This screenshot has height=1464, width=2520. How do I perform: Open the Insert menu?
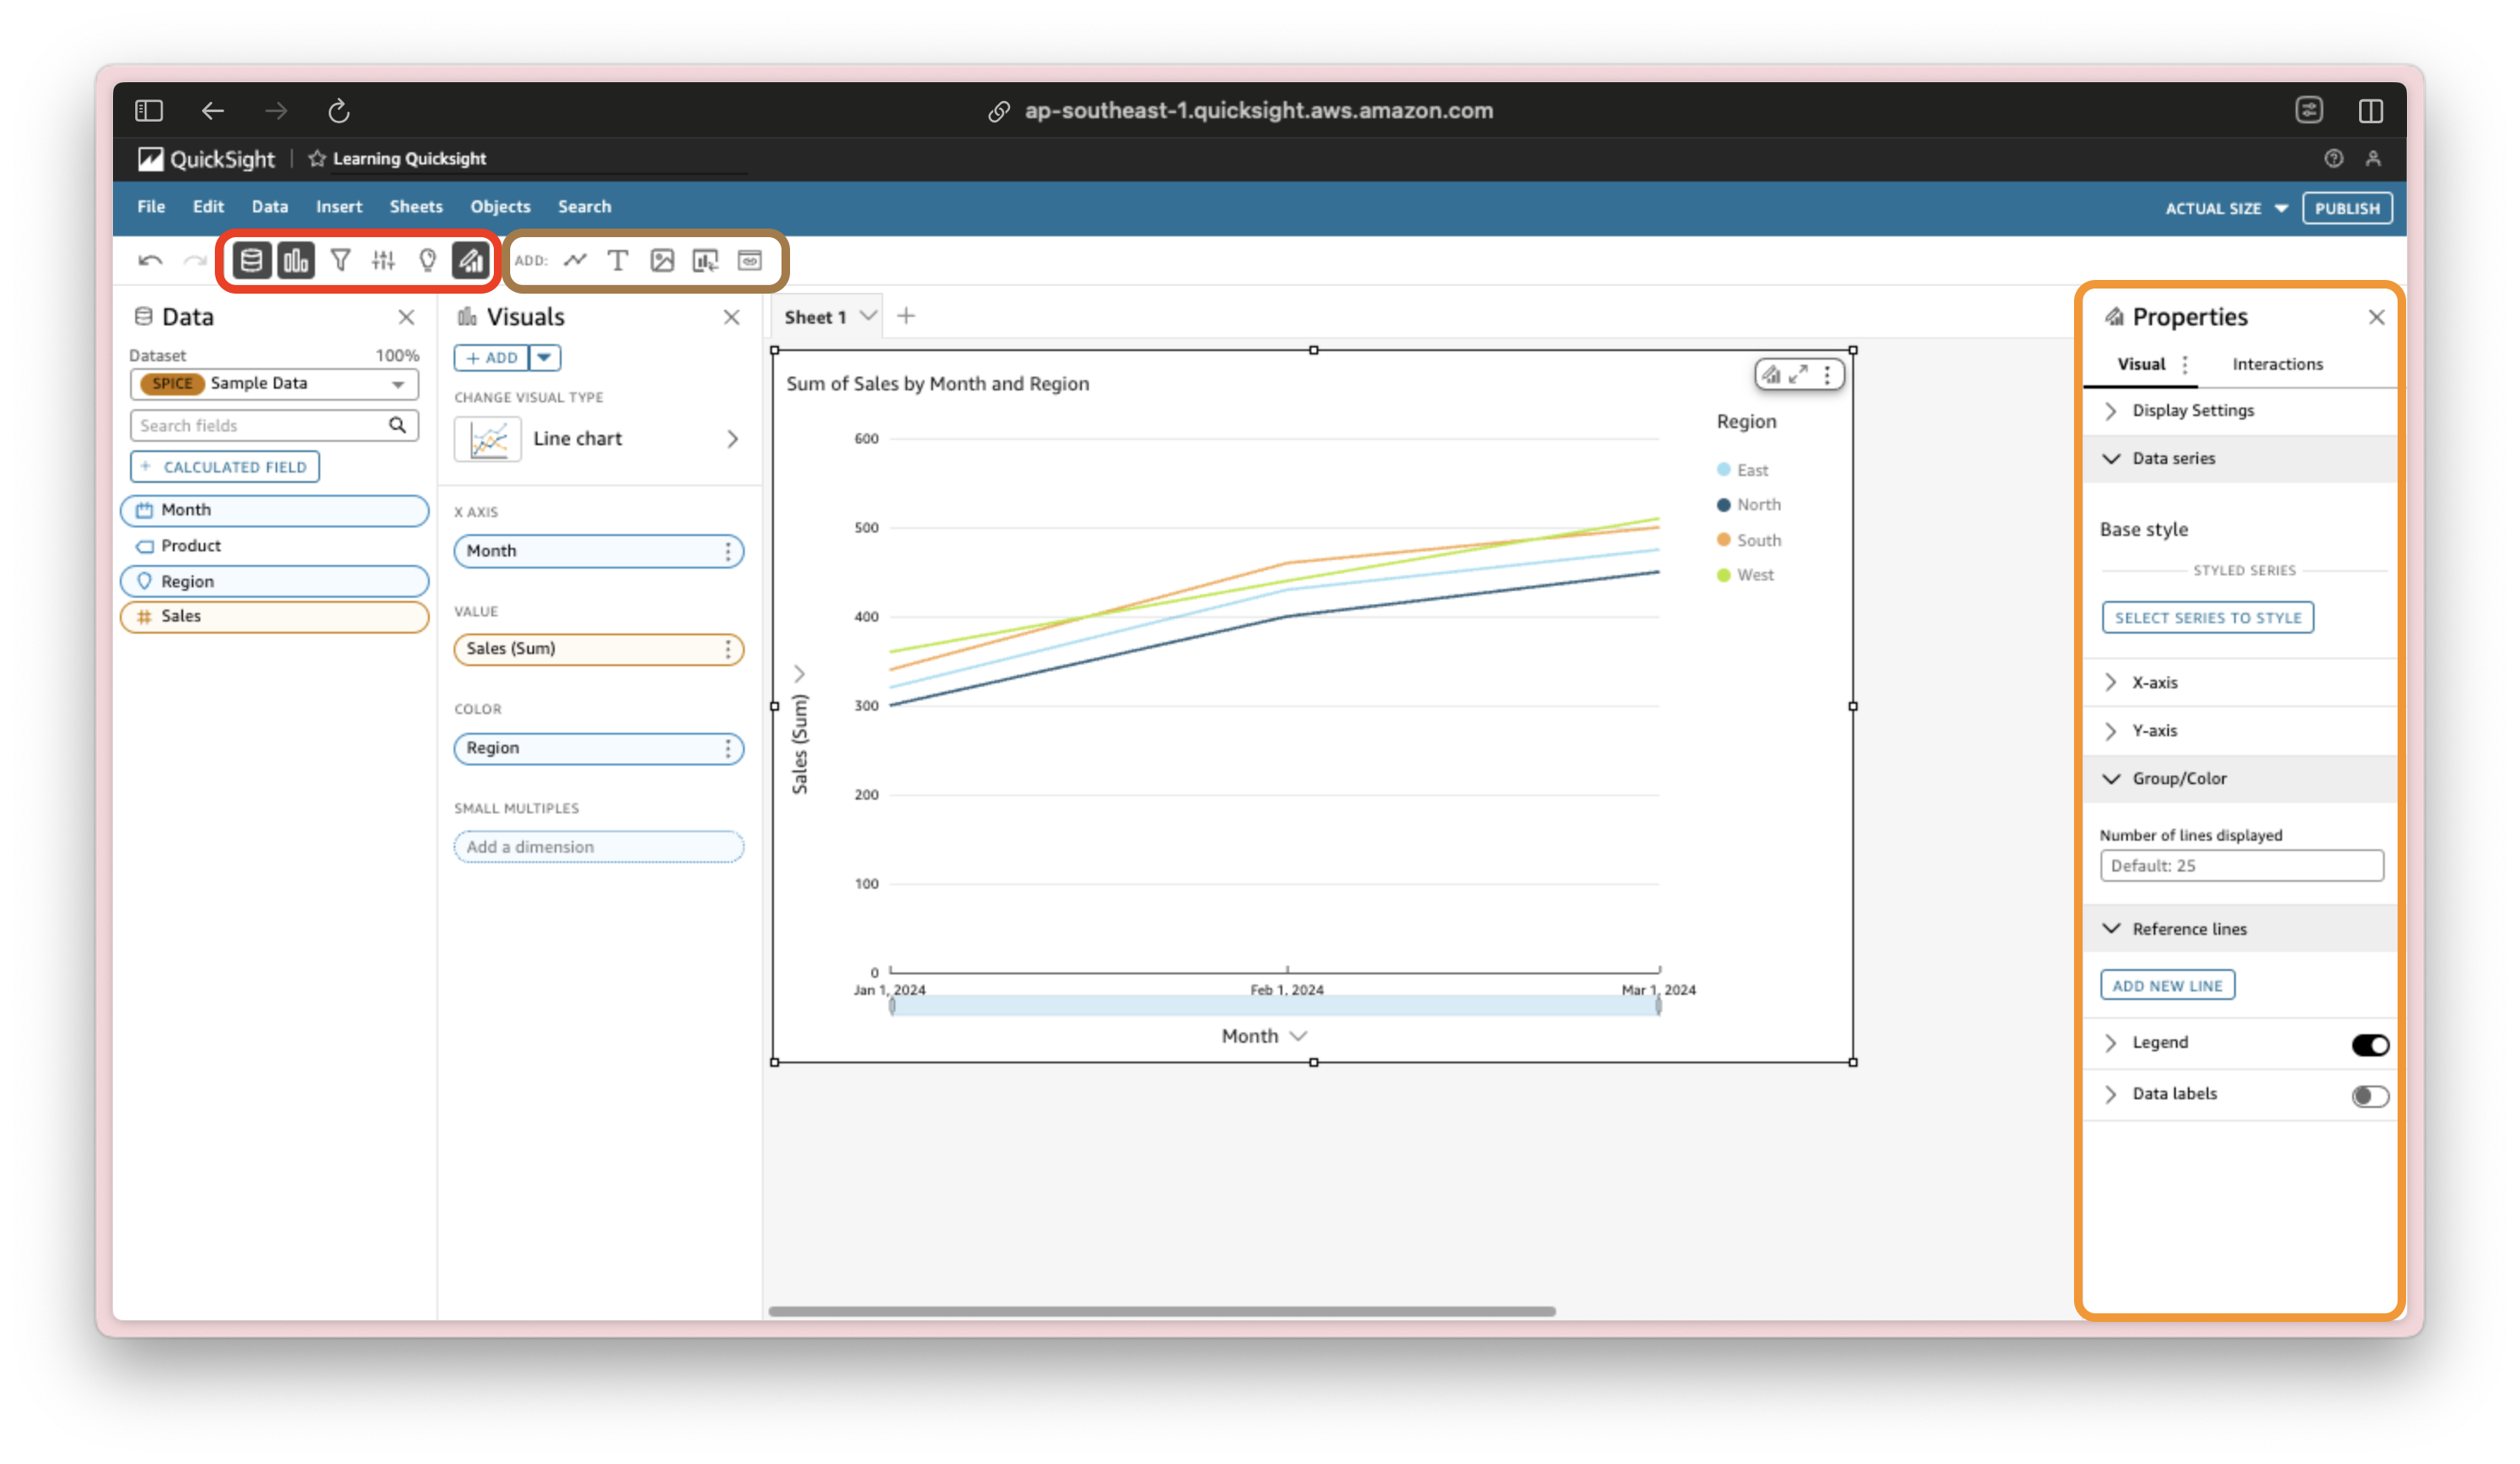pyautogui.click(x=339, y=207)
